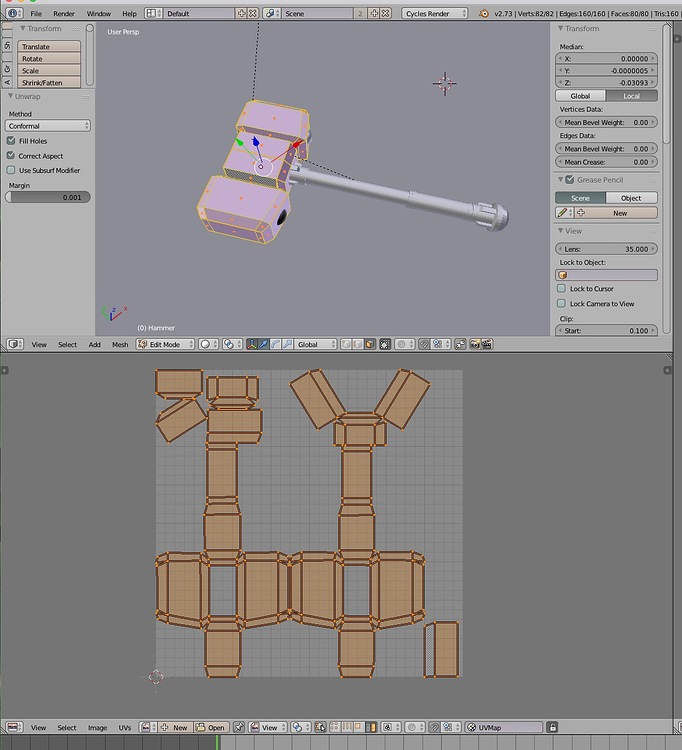Adjust the Lens 35.000 value slider

pyautogui.click(x=606, y=249)
